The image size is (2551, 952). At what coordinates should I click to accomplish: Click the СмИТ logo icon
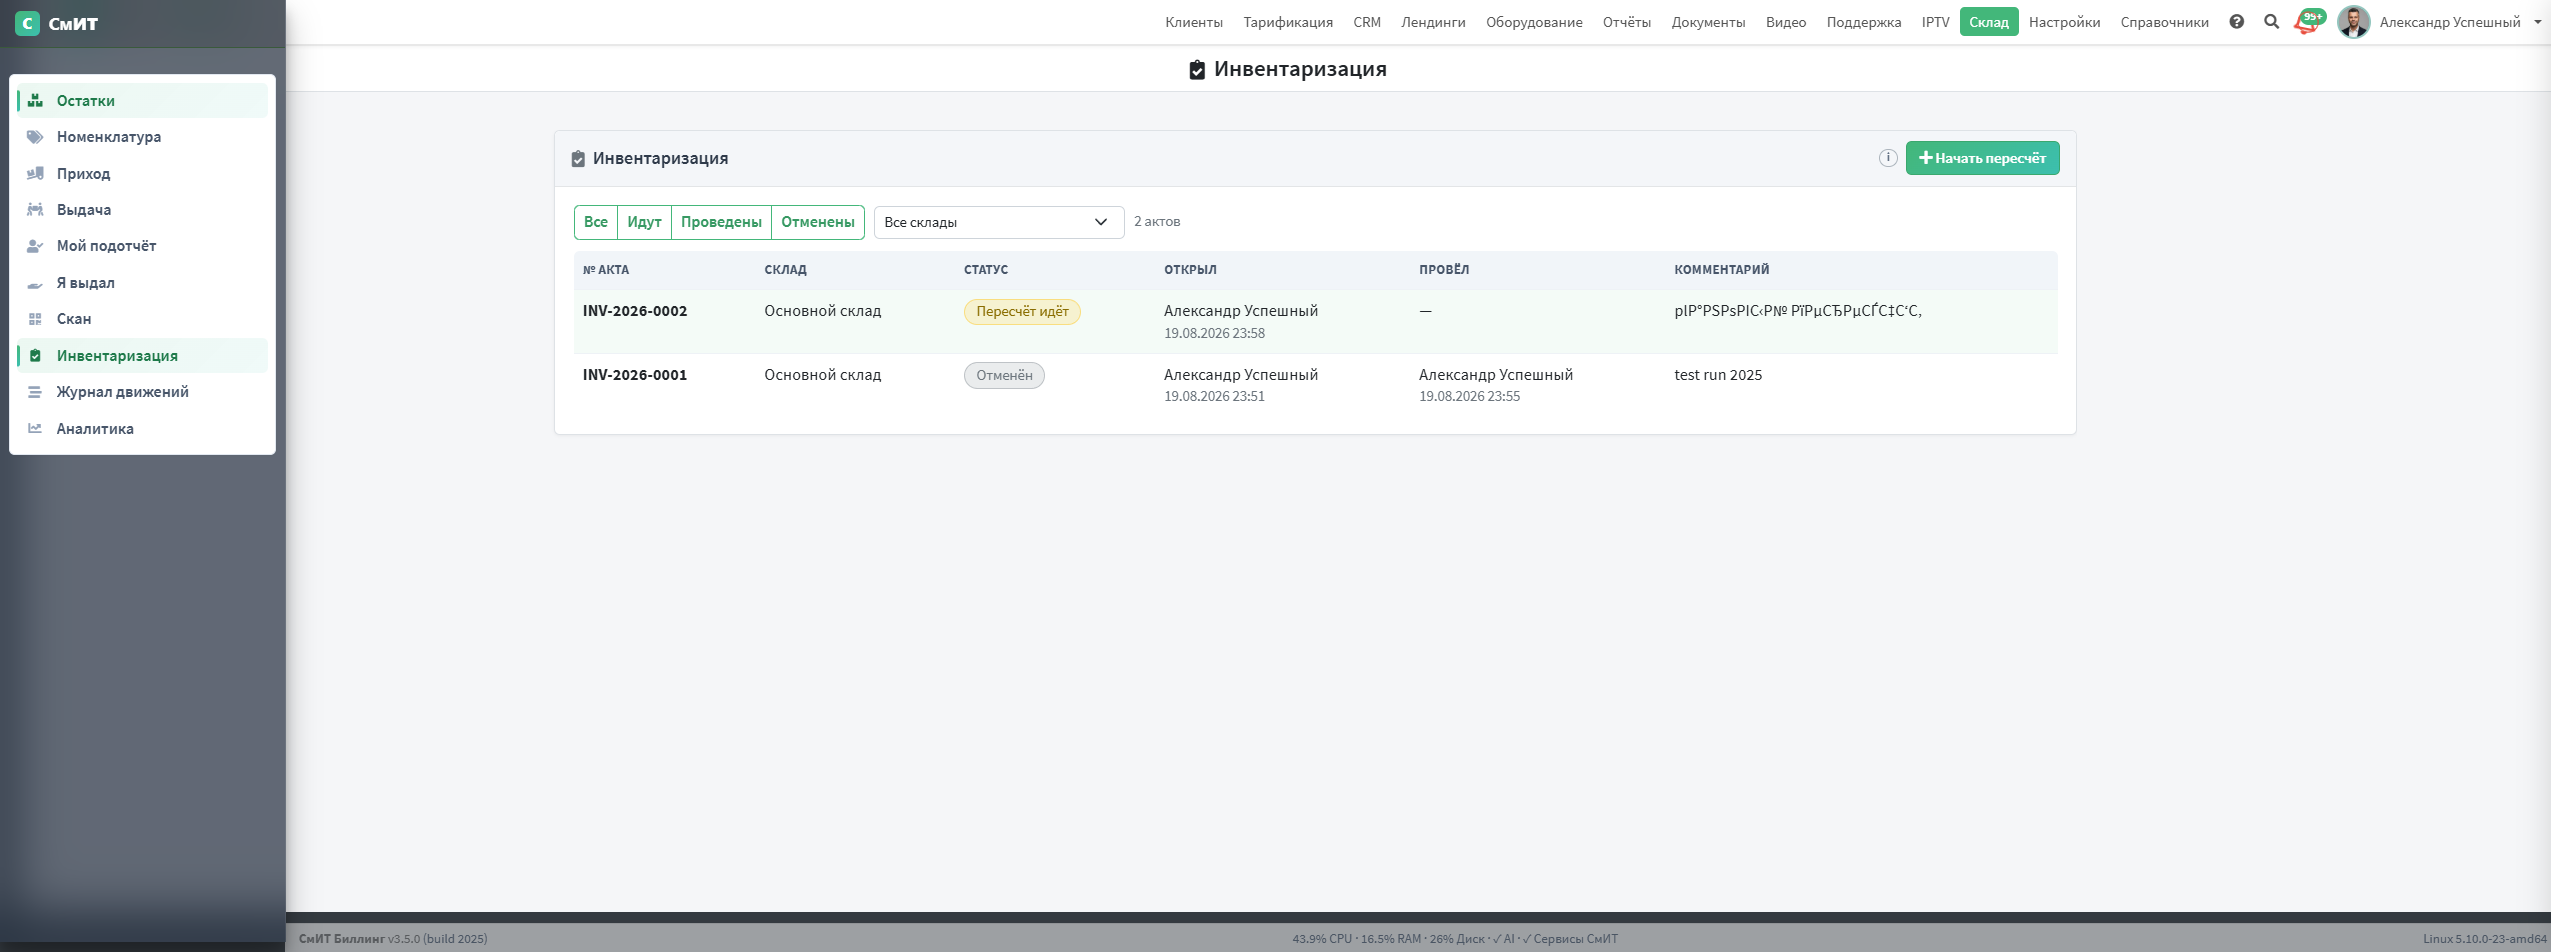pyautogui.click(x=27, y=23)
